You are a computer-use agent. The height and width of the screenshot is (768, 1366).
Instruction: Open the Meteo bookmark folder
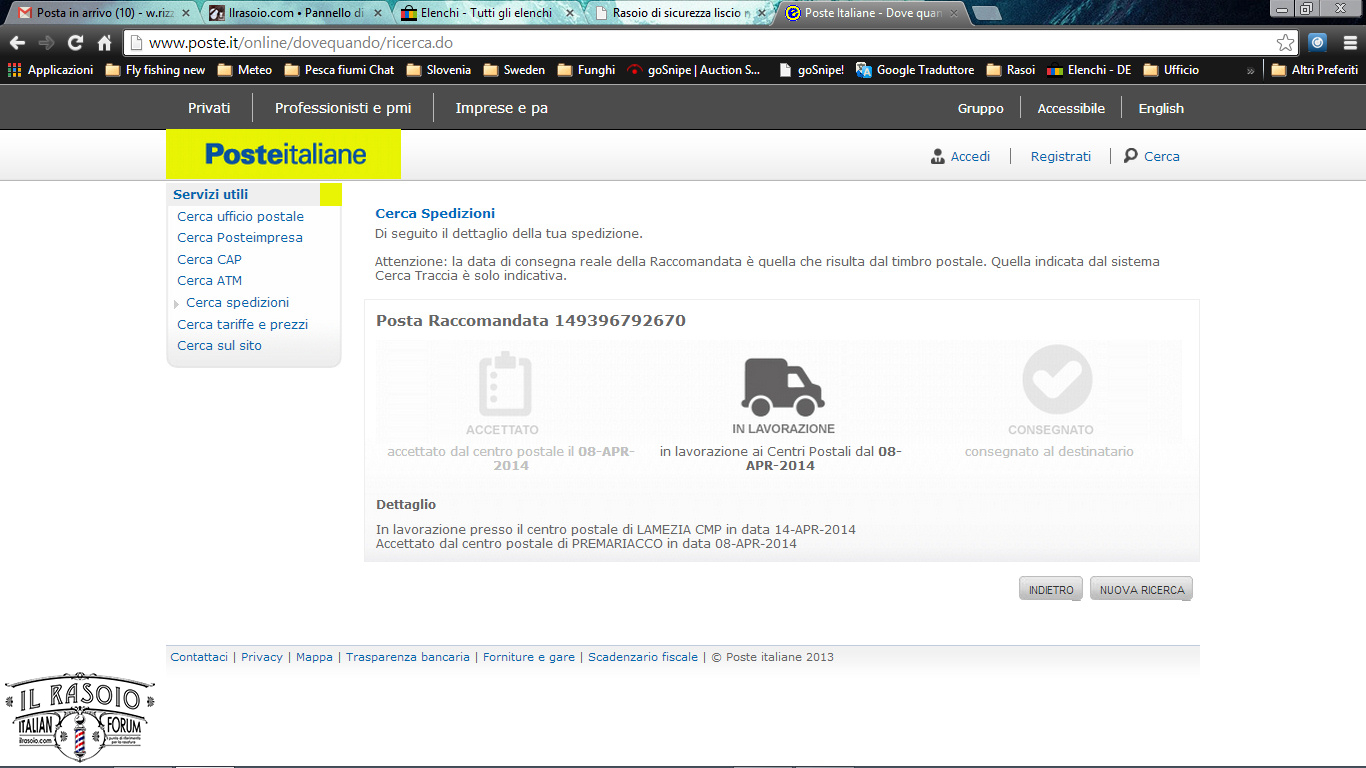(245, 70)
